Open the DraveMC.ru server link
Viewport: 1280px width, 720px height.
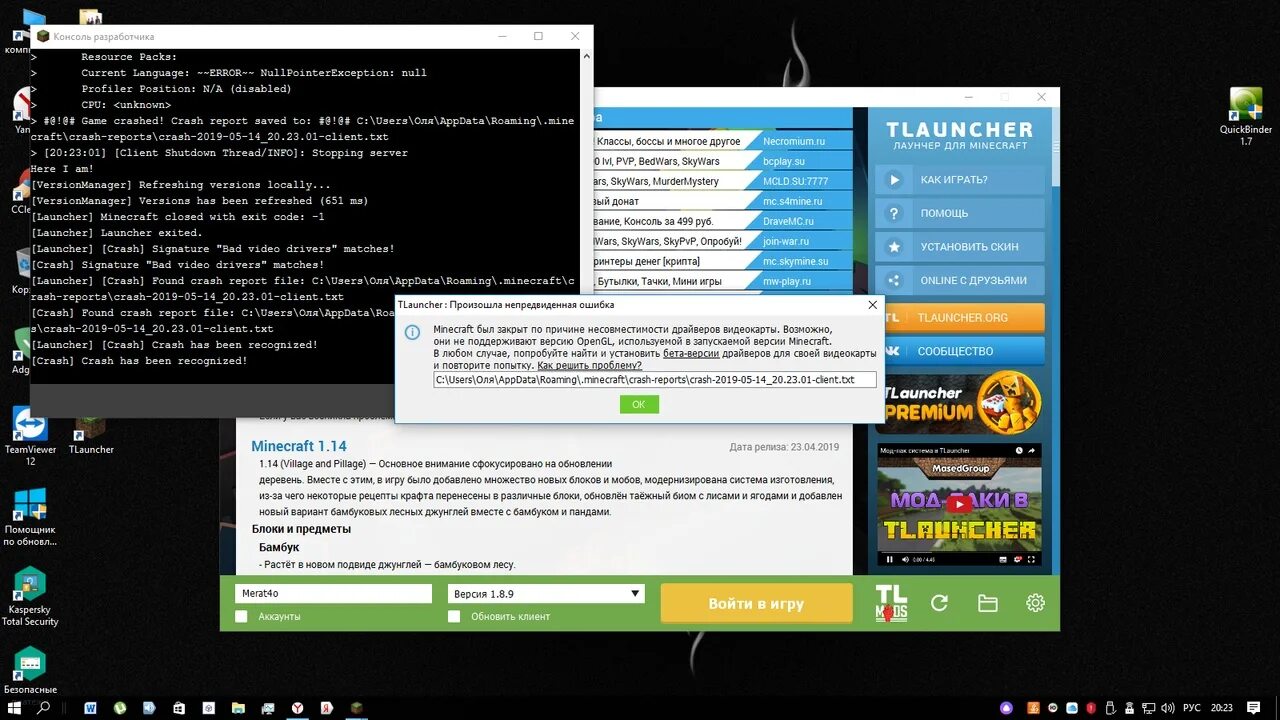788,222
